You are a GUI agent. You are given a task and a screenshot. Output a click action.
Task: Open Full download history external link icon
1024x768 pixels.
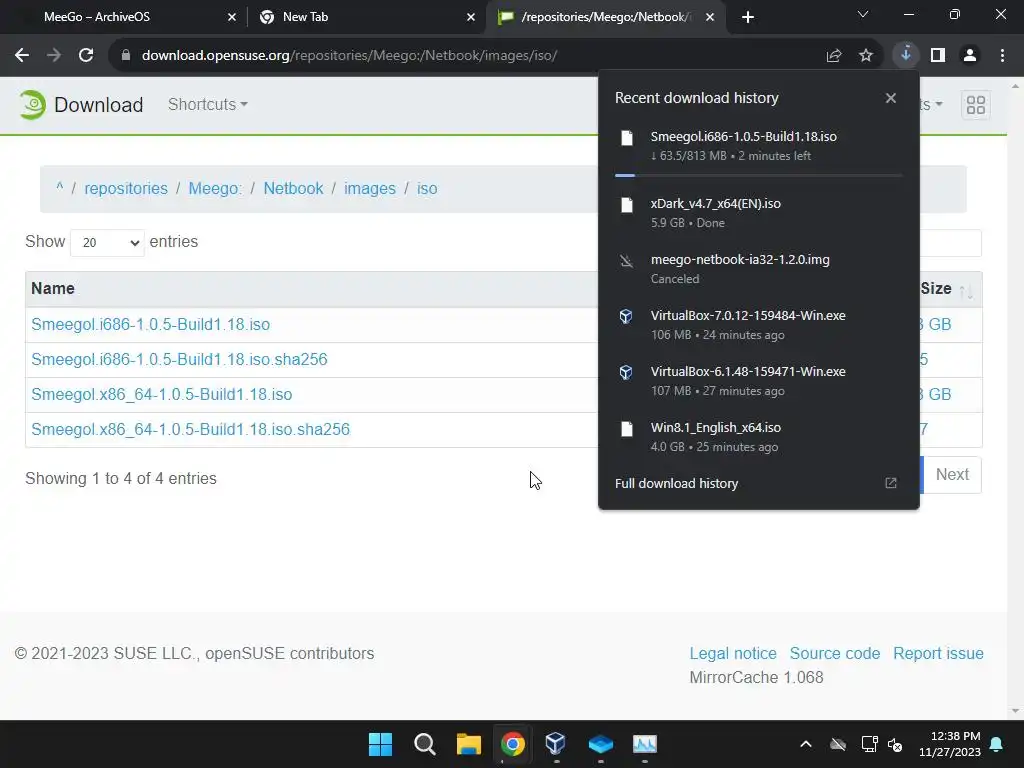coord(891,483)
